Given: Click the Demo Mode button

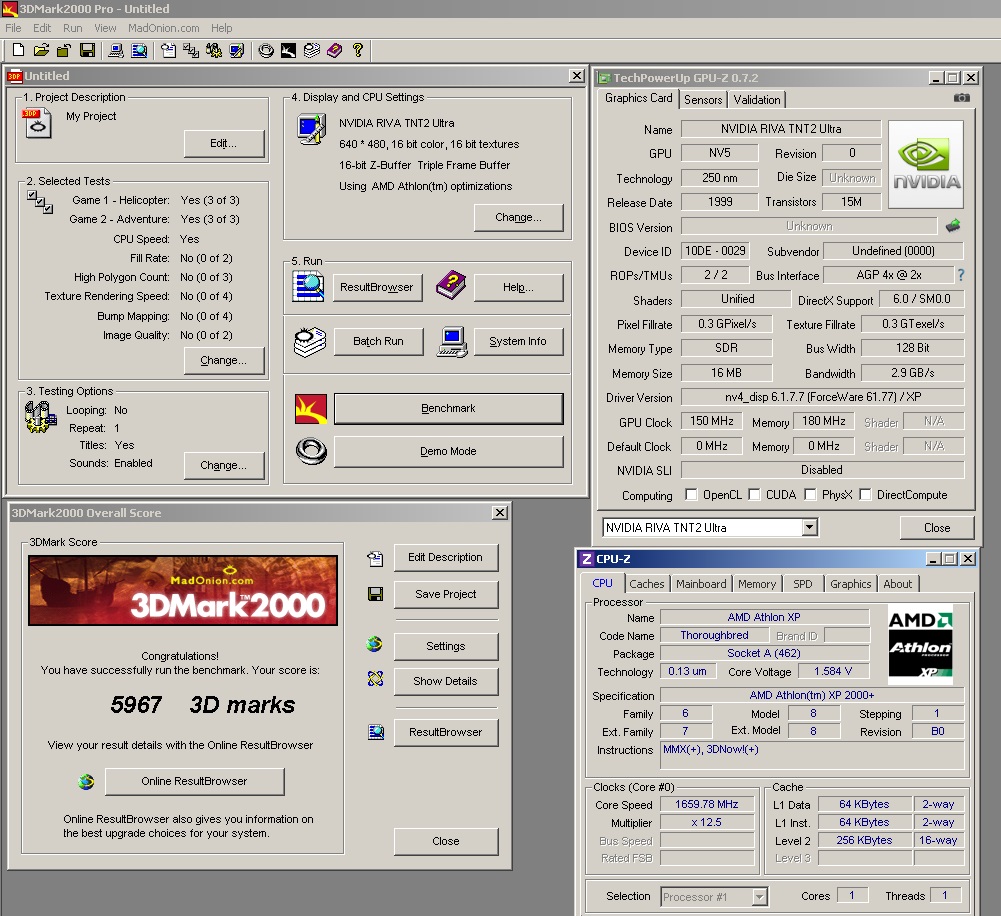Looking at the screenshot, I should (448, 451).
